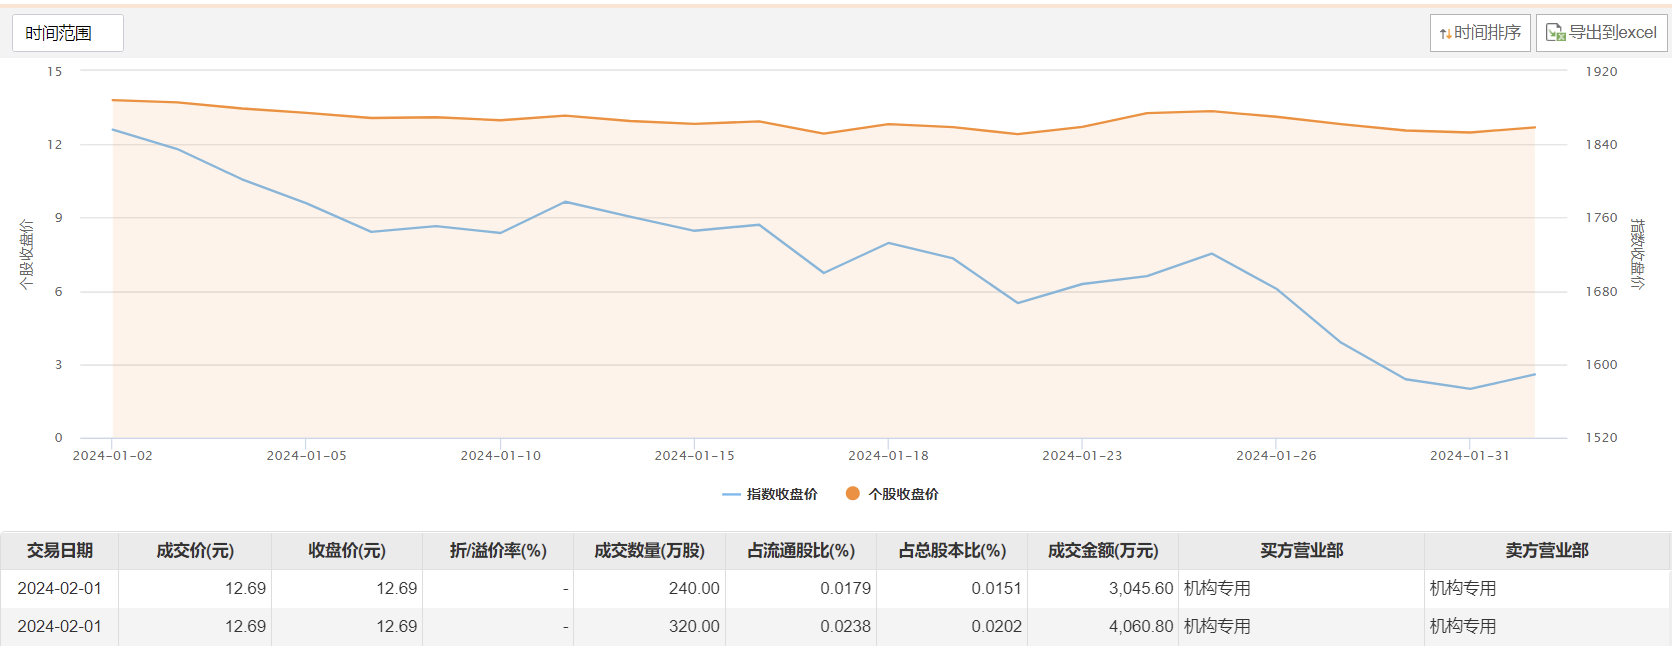Click the 4,060.80 amount cell

(1103, 627)
